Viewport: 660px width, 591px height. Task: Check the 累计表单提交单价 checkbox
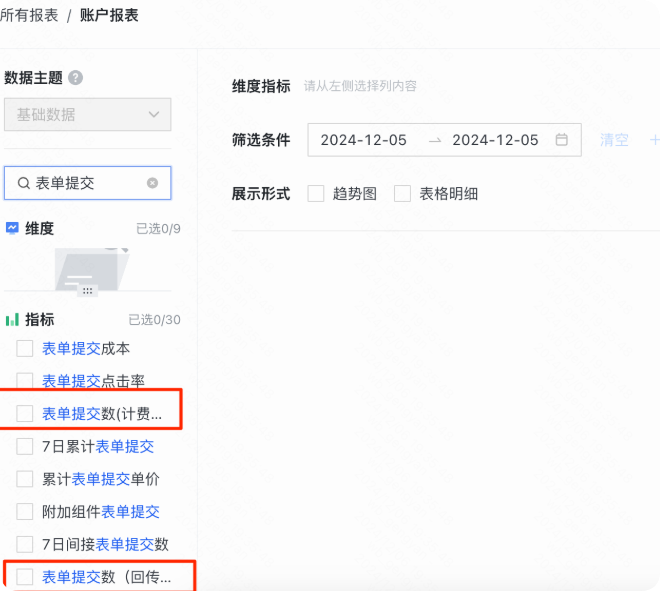[25, 479]
